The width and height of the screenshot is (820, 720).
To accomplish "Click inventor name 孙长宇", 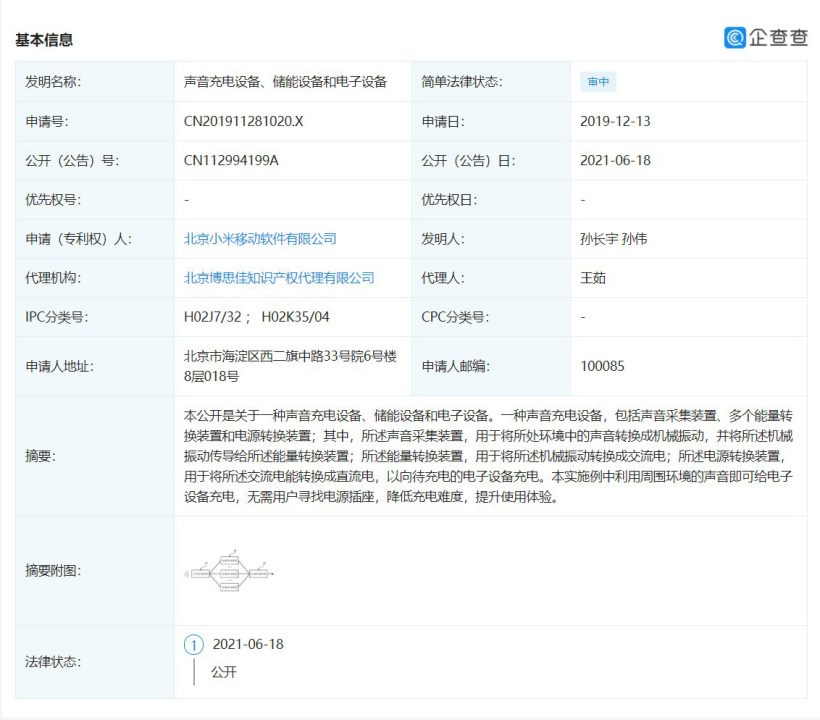I will (598, 239).
